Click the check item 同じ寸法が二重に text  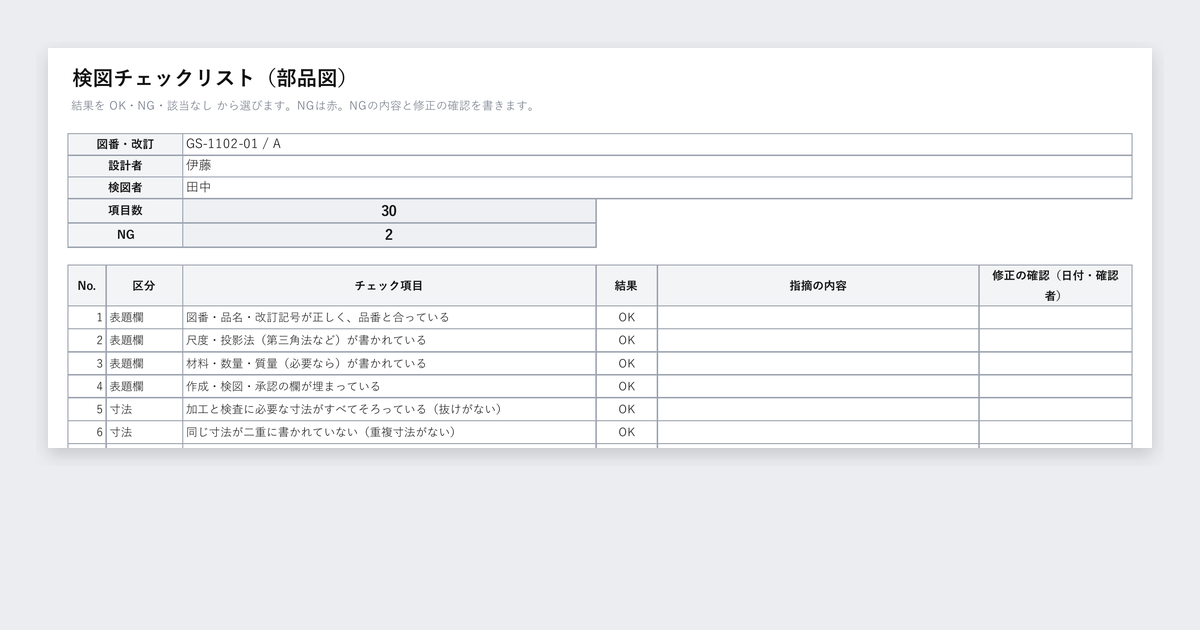pos(321,432)
